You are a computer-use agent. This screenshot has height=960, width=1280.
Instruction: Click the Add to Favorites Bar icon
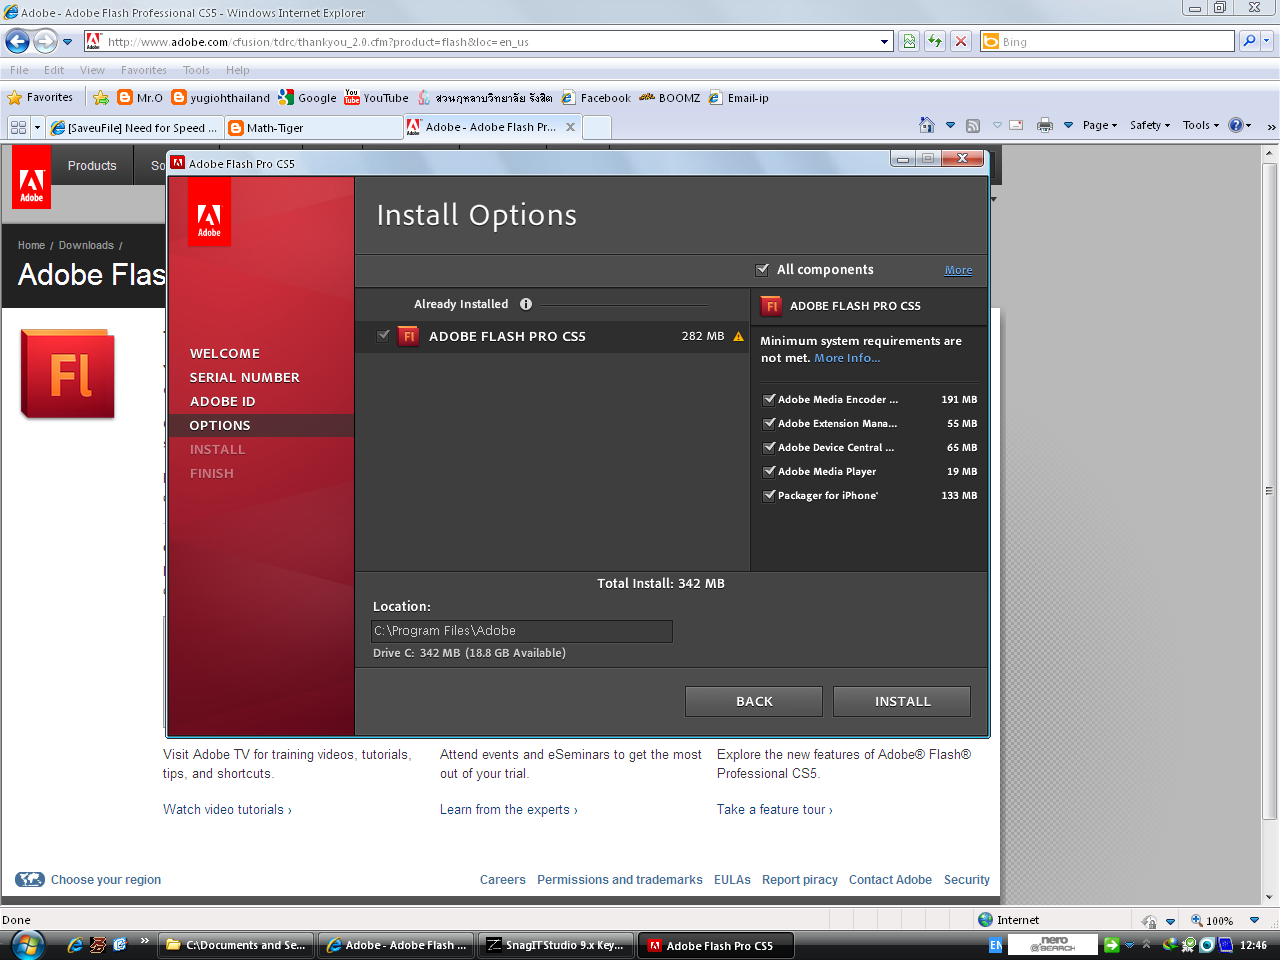point(101,97)
